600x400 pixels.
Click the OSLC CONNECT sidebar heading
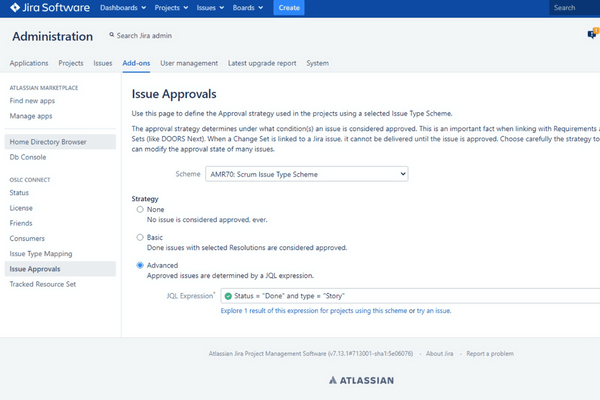30,180
